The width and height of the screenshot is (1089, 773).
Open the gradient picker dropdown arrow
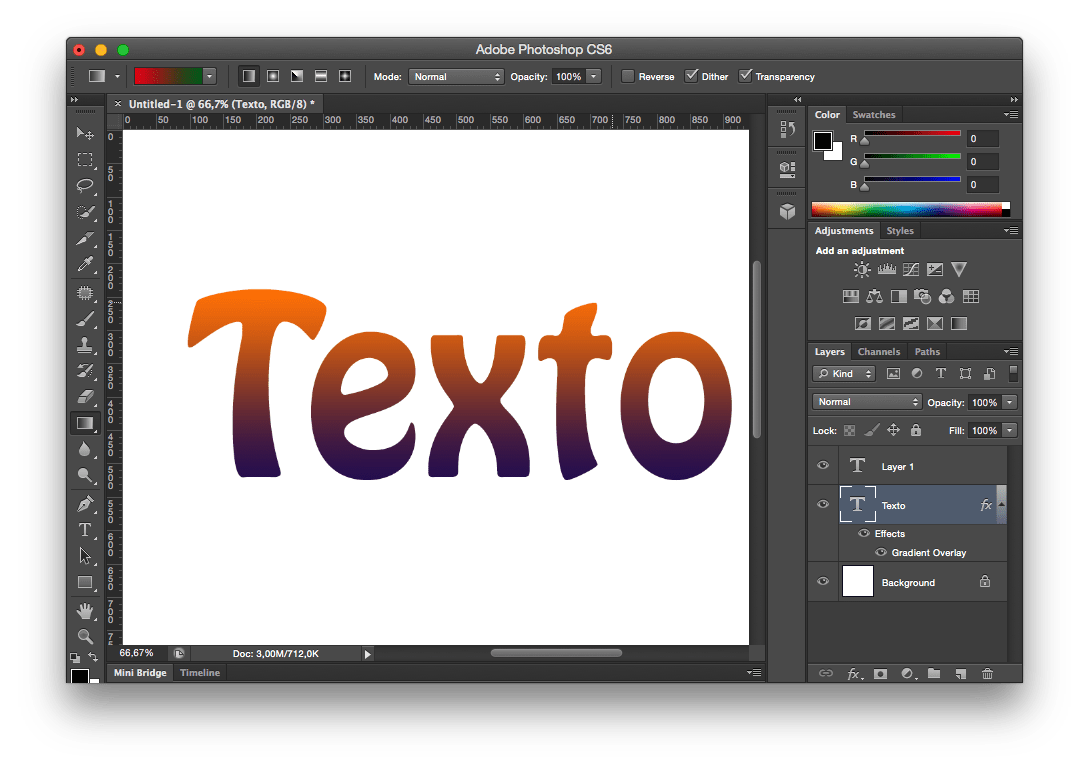click(x=209, y=76)
